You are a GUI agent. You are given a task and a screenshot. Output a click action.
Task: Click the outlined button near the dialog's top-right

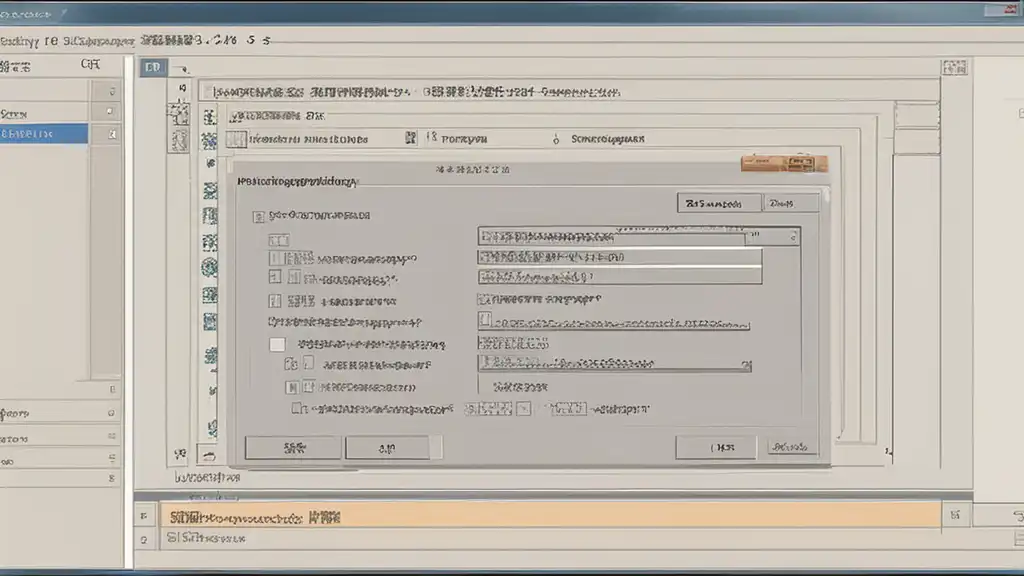(x=718, y=203)
